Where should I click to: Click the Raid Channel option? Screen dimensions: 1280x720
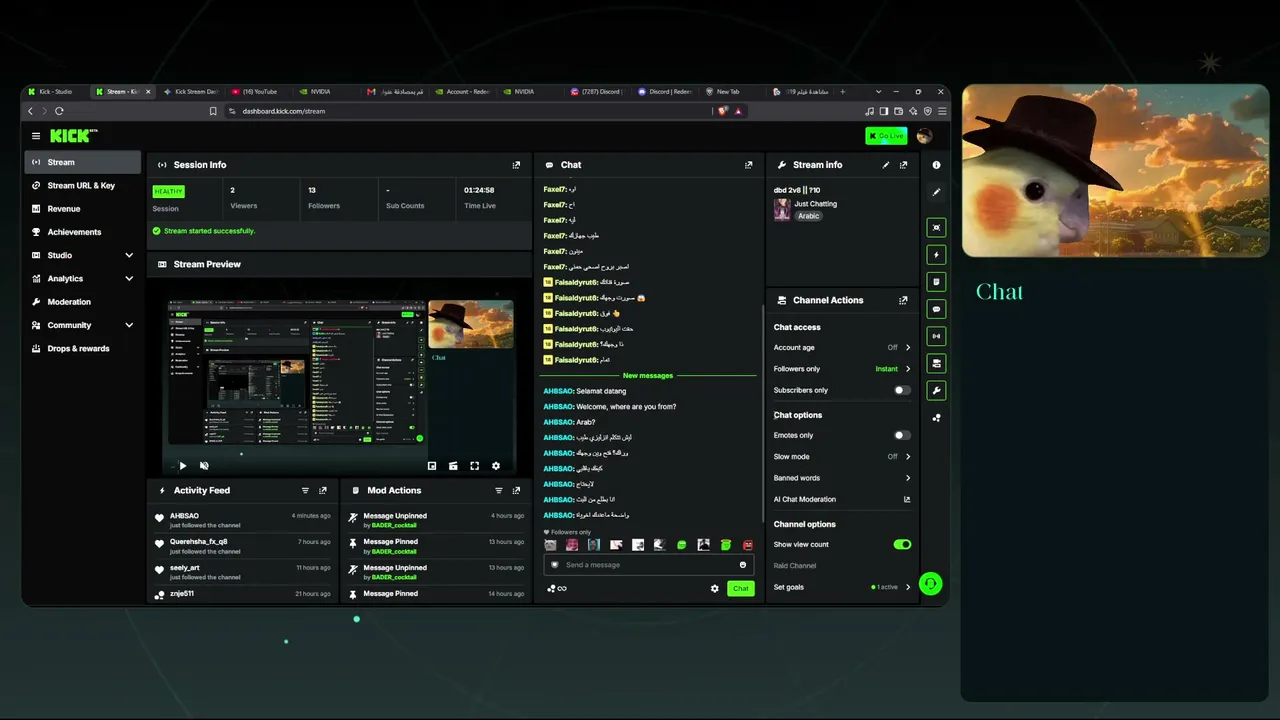pos(795,566)
